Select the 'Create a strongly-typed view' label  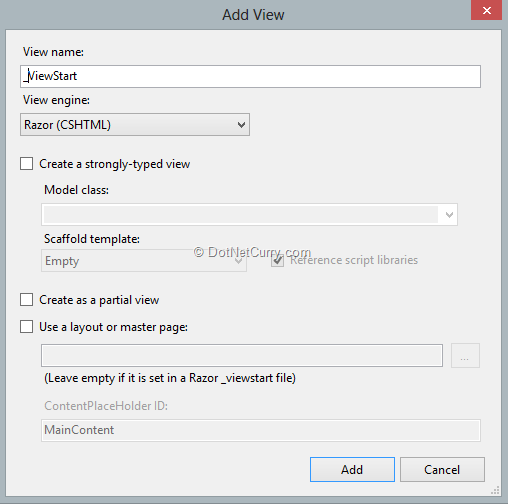coord(115,164)
